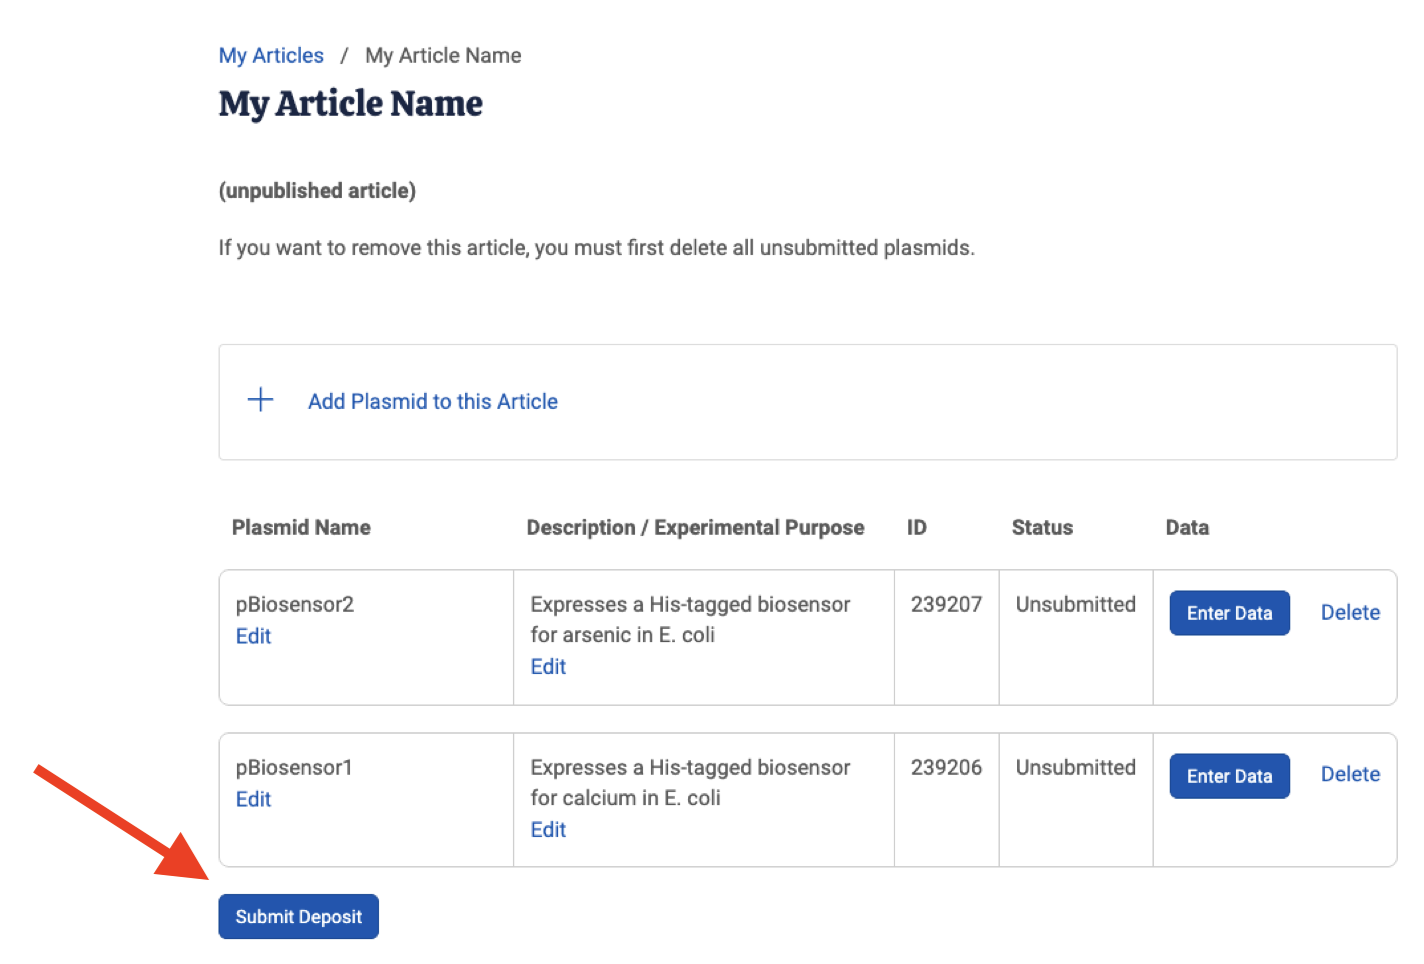Delete the pBiosensor1 plasmid
The image size is (1424, 964).
point(1350,774)
